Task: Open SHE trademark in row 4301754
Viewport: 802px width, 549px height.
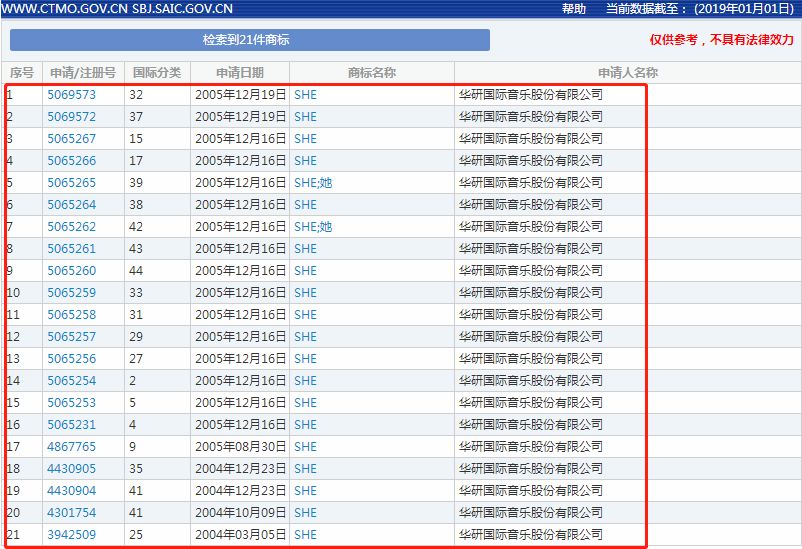Action: [305, 513]
